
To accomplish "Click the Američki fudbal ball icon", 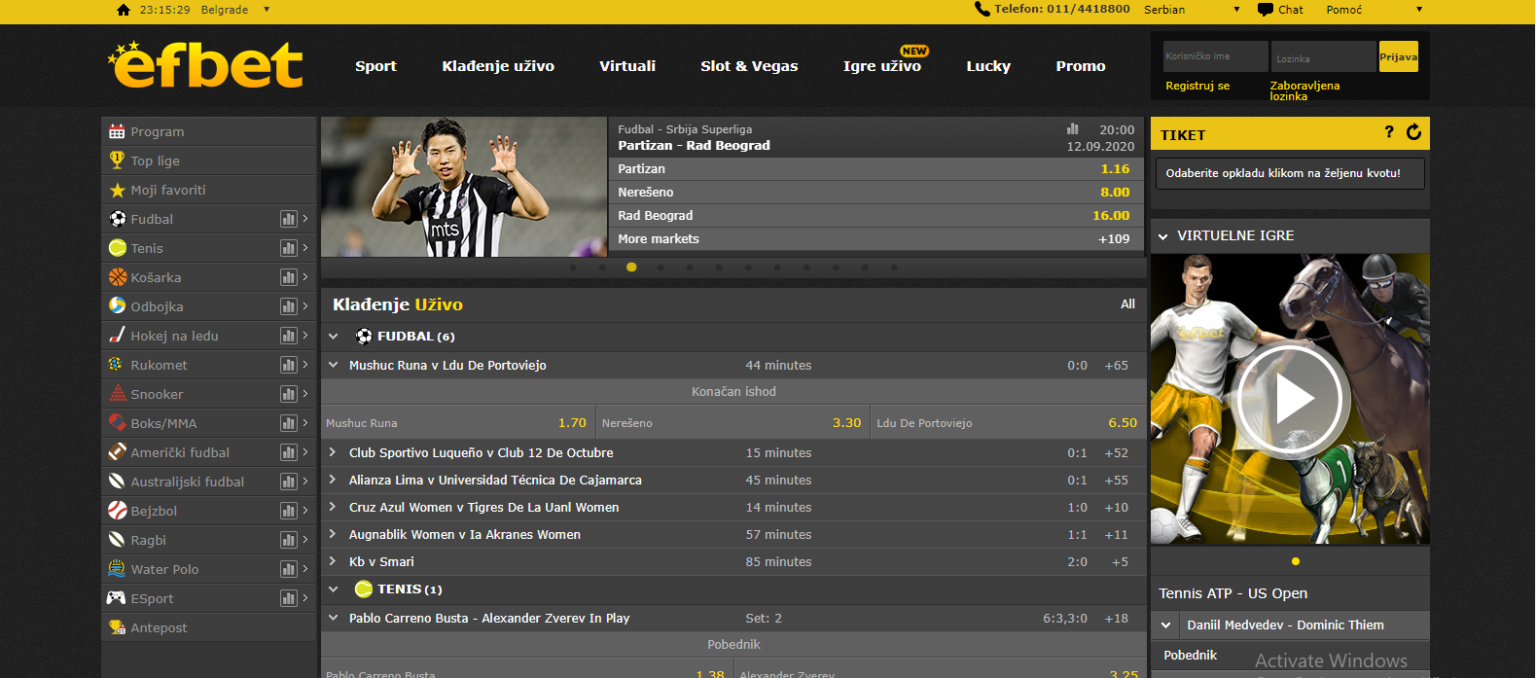I will tap(117, 452).
